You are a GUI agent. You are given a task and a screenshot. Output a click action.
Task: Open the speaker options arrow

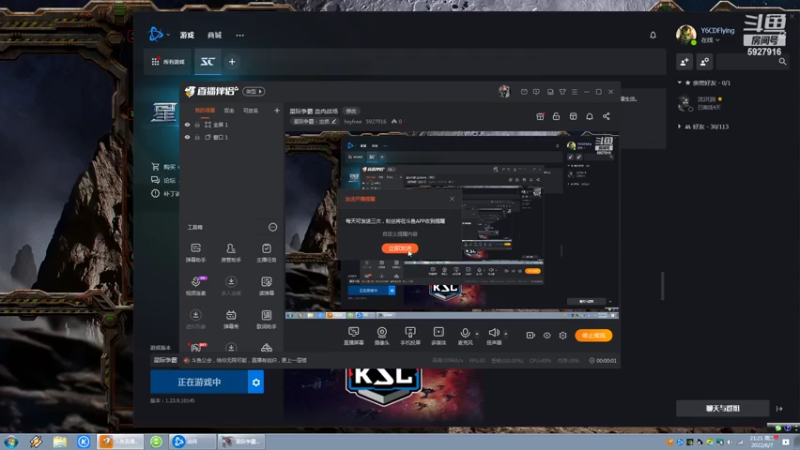pyautogui.click(x=506, y=334)
